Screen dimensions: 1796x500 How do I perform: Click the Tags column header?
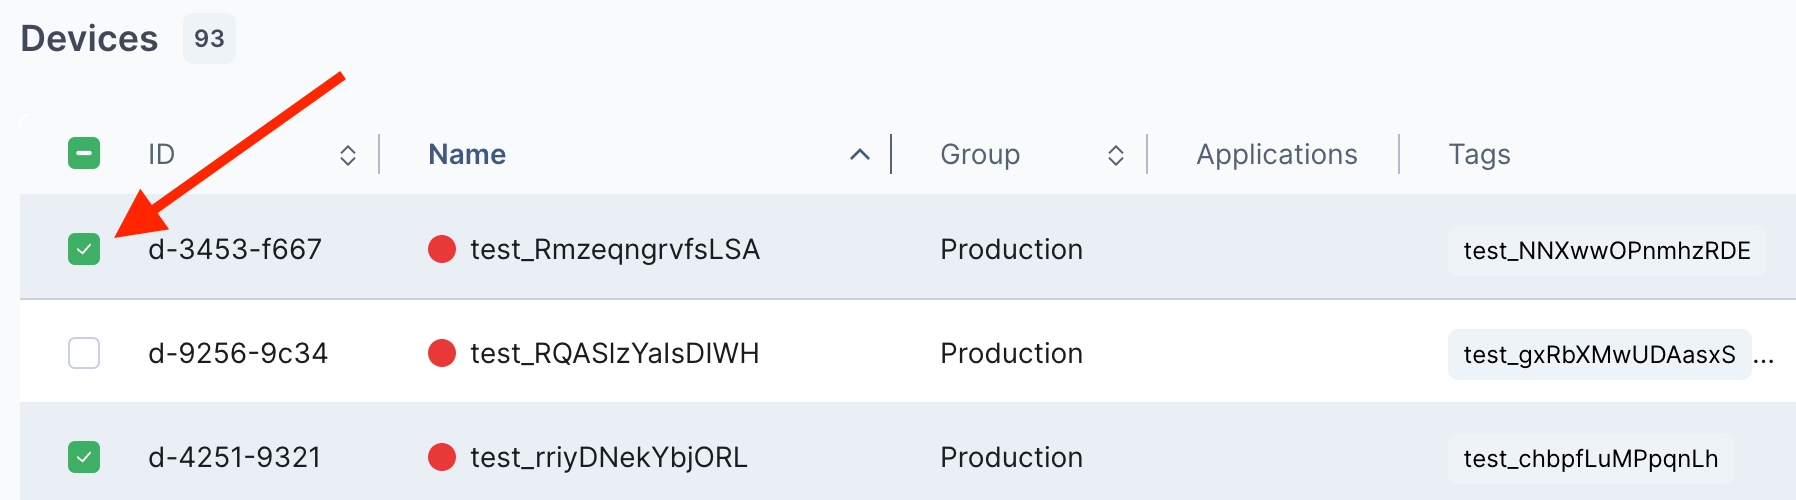click(x=1479, y=154)
